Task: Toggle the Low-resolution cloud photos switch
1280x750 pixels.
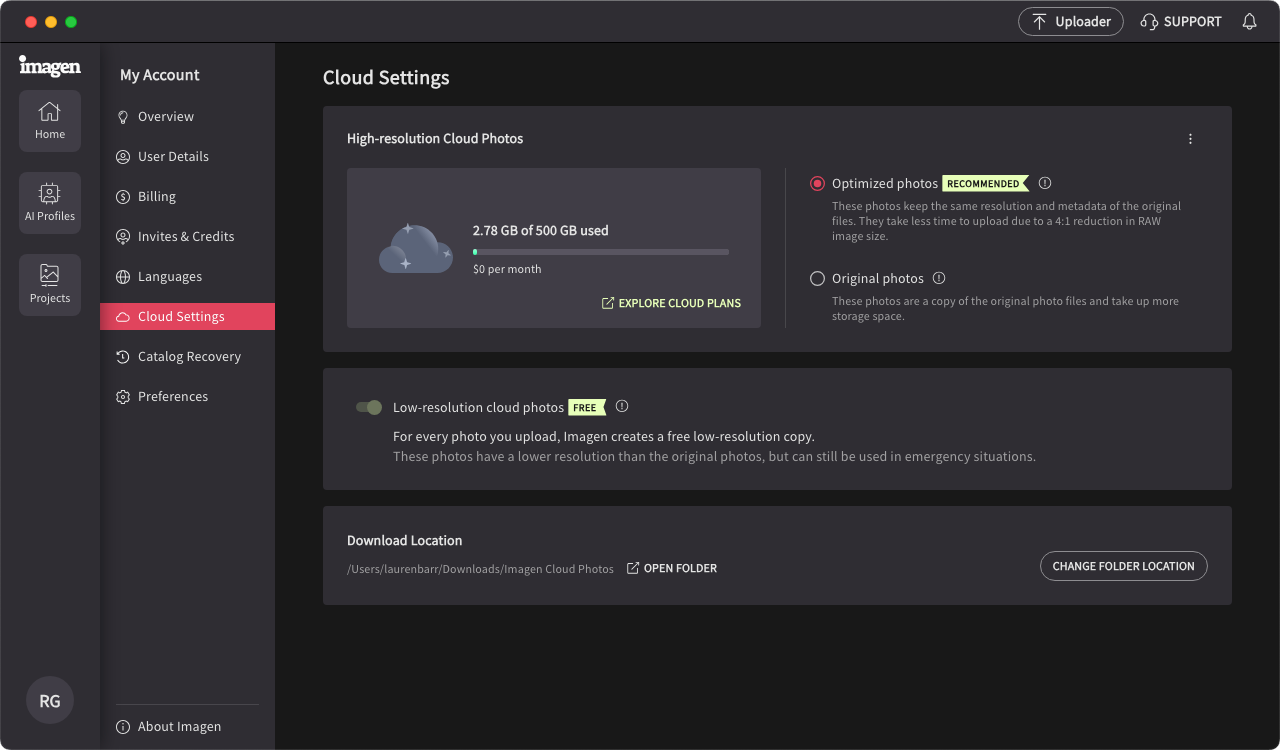Action: [369, 407]
